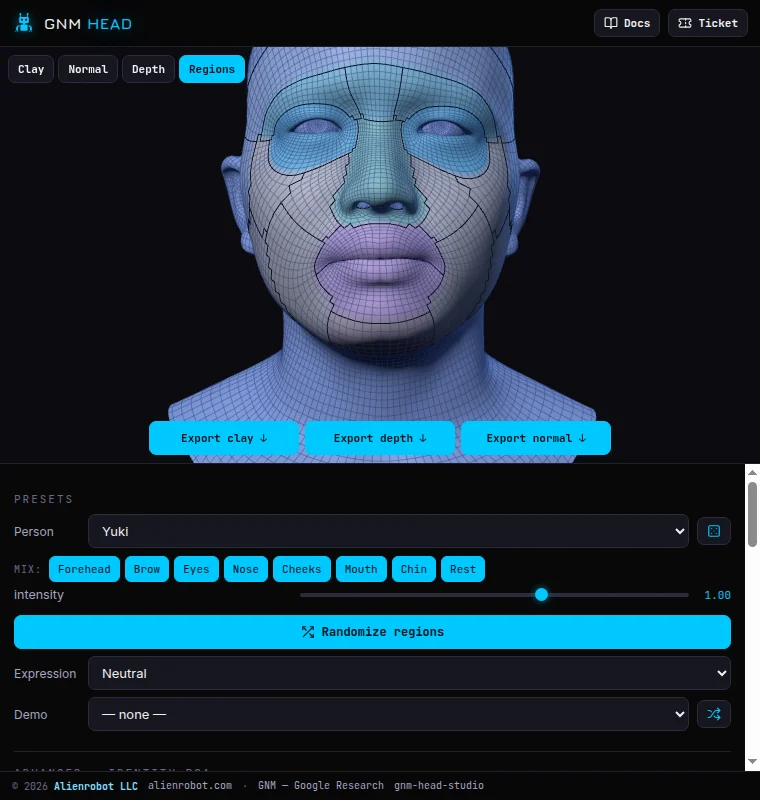This screenshot has height=800, width=760.
Task: Disable the Chin mix region
Action: point(414,569)
